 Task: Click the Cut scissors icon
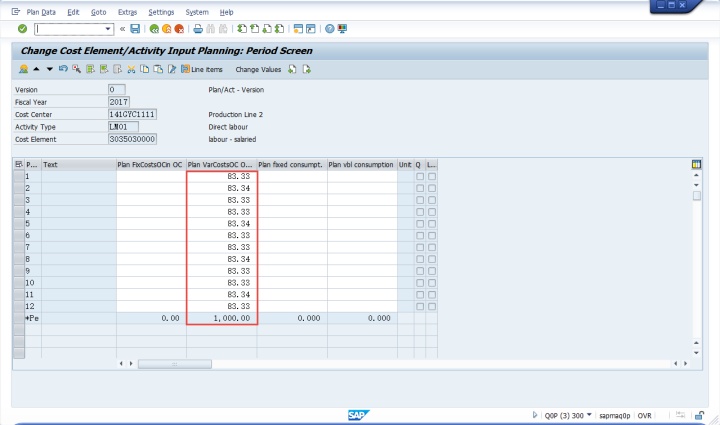[131, 69]
